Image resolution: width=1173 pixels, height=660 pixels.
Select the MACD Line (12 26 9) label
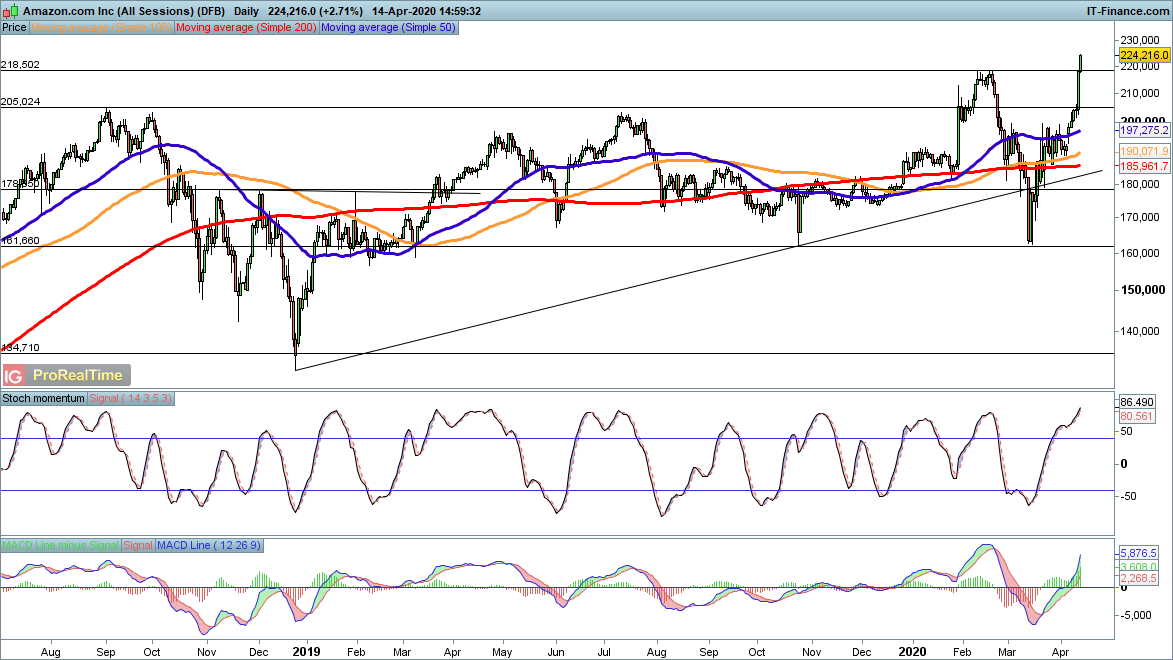pos(209,546)
